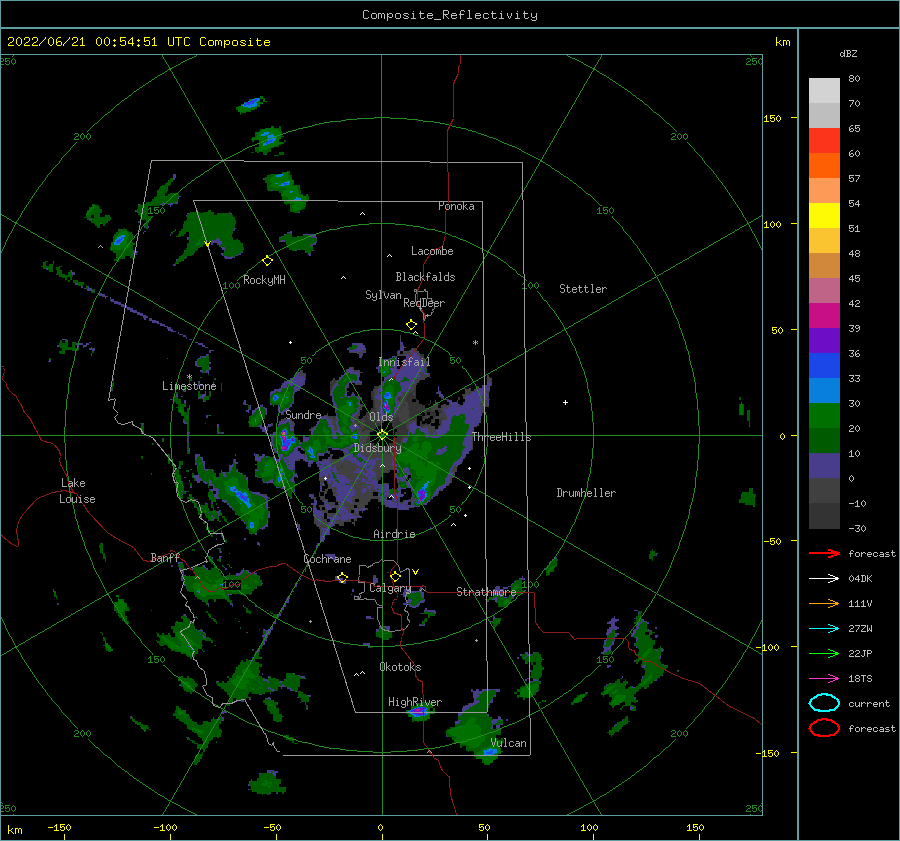900x841 pixels.
Task: Click the yellow diamond marker beside RockyMH
Action: tap(267, 261)
